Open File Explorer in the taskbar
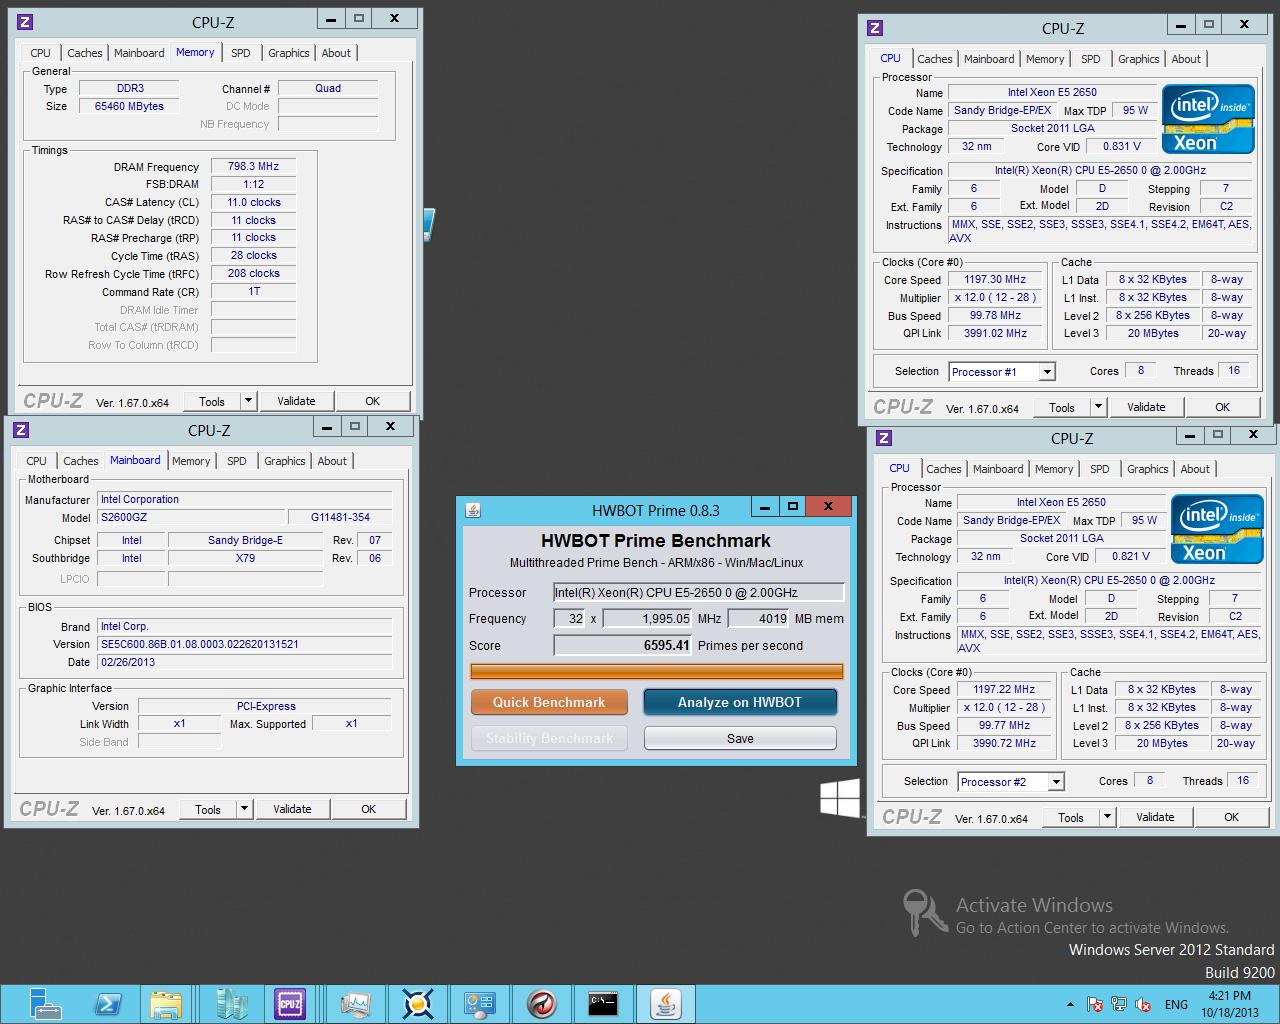 [x=166, y=1003]
